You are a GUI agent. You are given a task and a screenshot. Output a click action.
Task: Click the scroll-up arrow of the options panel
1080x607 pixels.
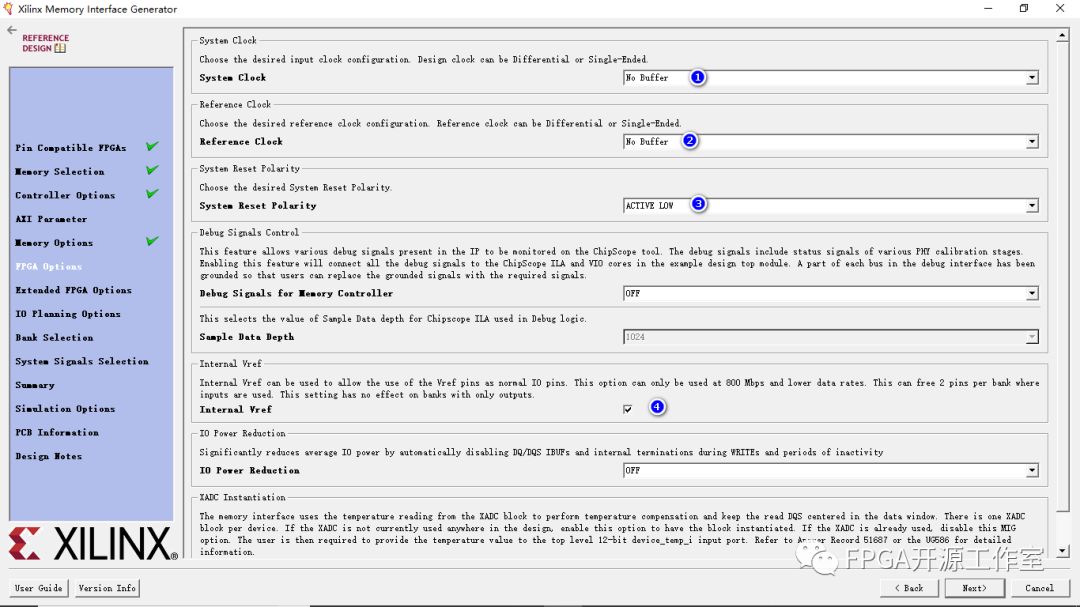tap(1062, 35)
